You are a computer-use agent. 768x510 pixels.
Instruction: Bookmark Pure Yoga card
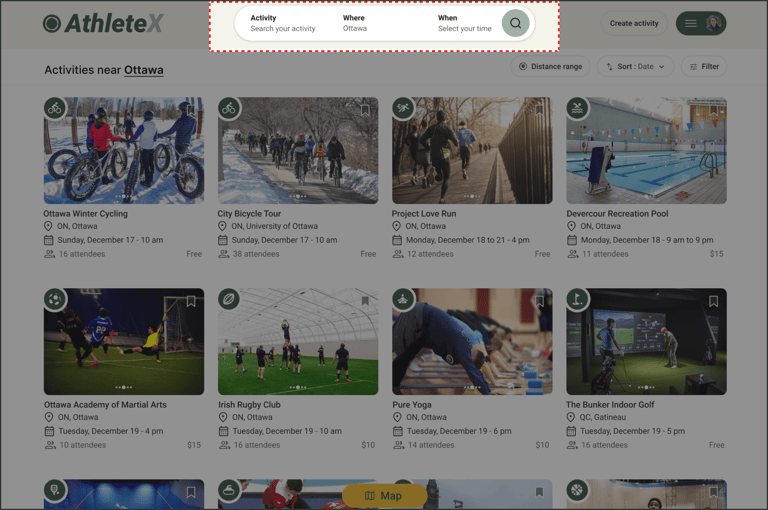[539, 301]
